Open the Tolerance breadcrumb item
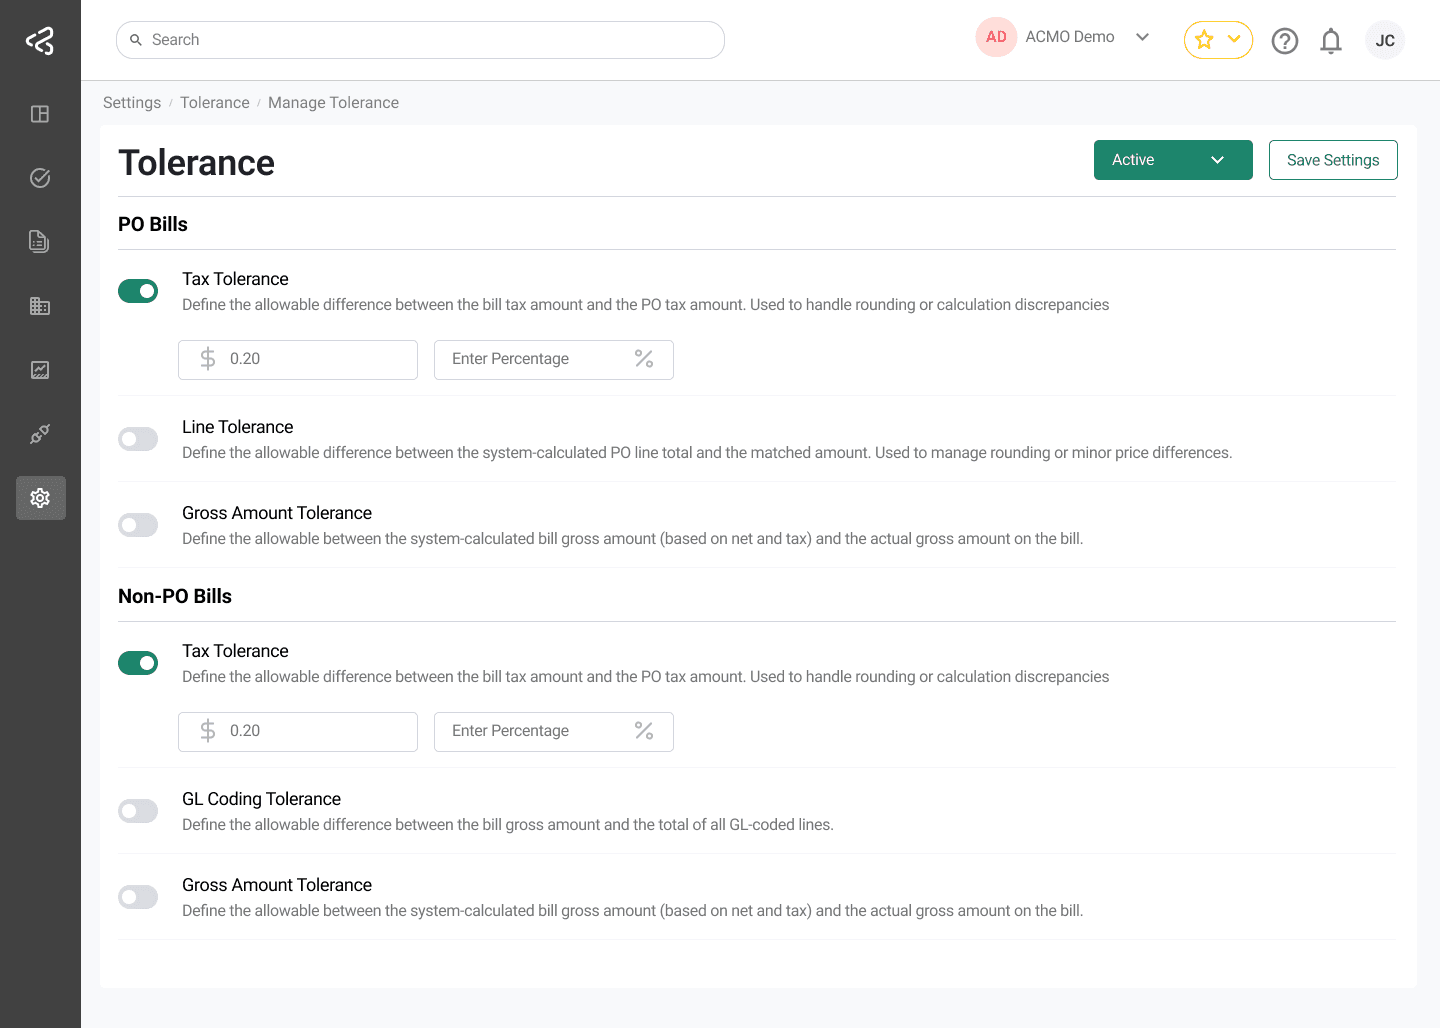1440x1028 pixels. [215, 102]
